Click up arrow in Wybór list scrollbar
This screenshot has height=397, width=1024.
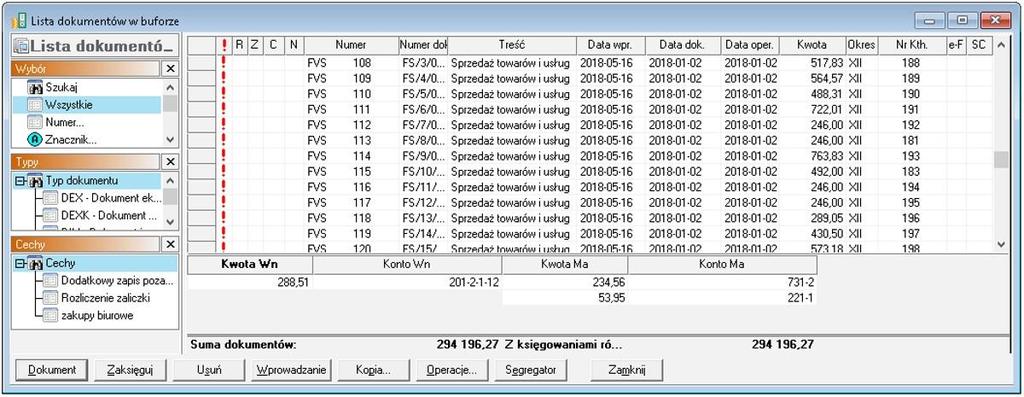pyautogui.click(x=170, y=87)
